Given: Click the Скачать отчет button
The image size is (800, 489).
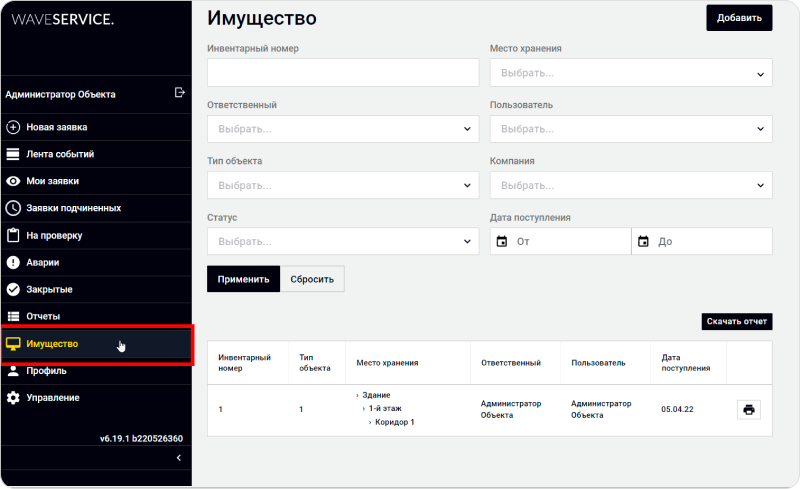Looking at the screenshot, I should (737, 321).
